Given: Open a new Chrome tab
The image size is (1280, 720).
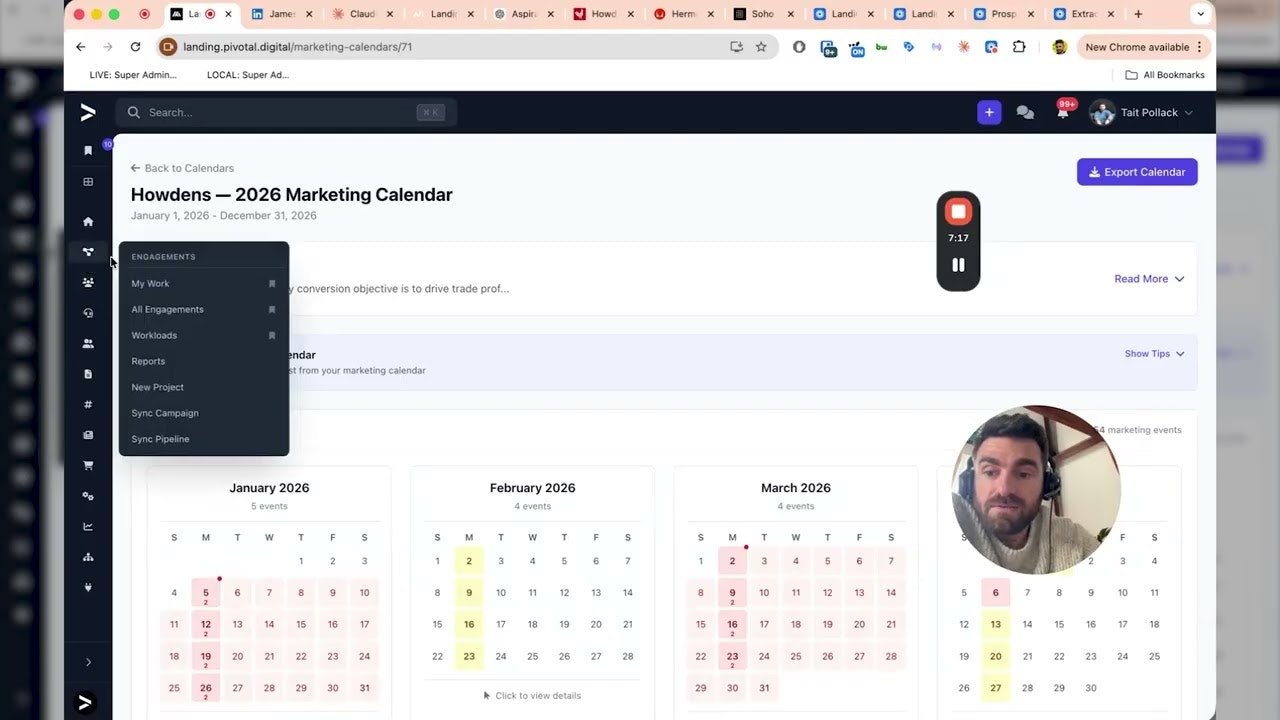Looking at the screenshot, I should tap(1138, 14).
